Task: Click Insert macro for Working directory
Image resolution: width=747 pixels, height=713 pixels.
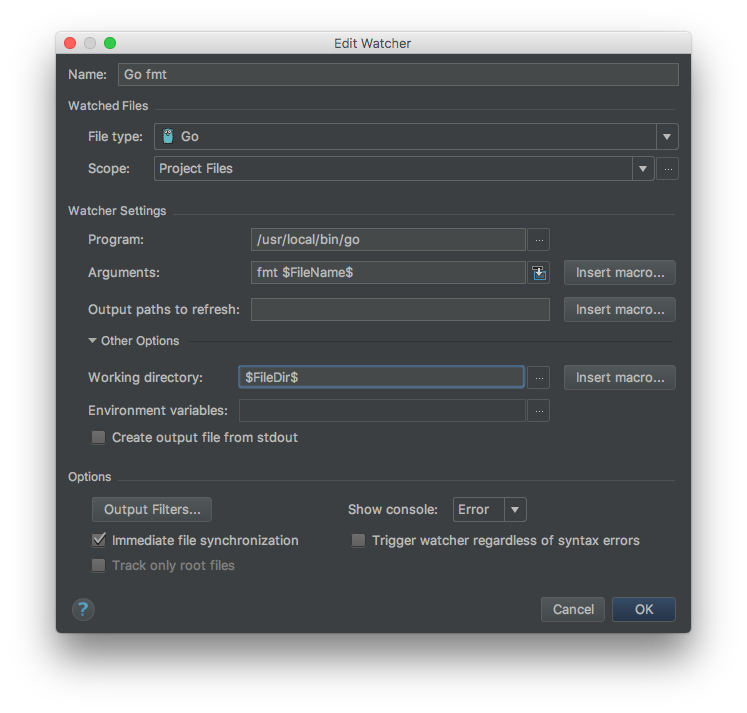Action: coord(620,378)
